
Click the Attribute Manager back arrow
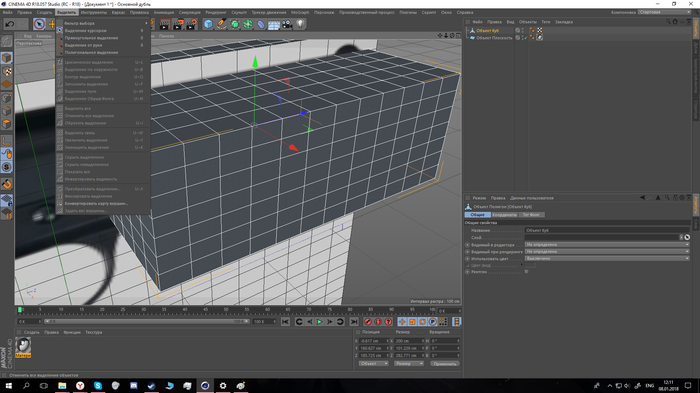(642, 197)
